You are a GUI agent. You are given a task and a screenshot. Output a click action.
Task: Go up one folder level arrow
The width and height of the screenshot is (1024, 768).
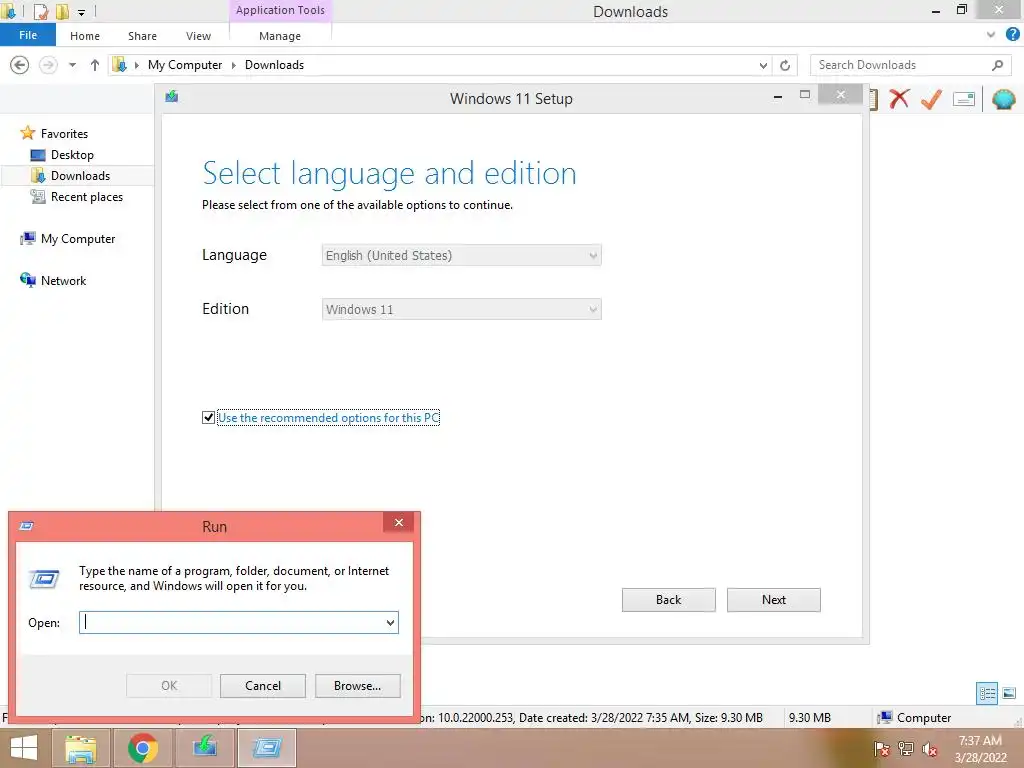click(95, 65)
